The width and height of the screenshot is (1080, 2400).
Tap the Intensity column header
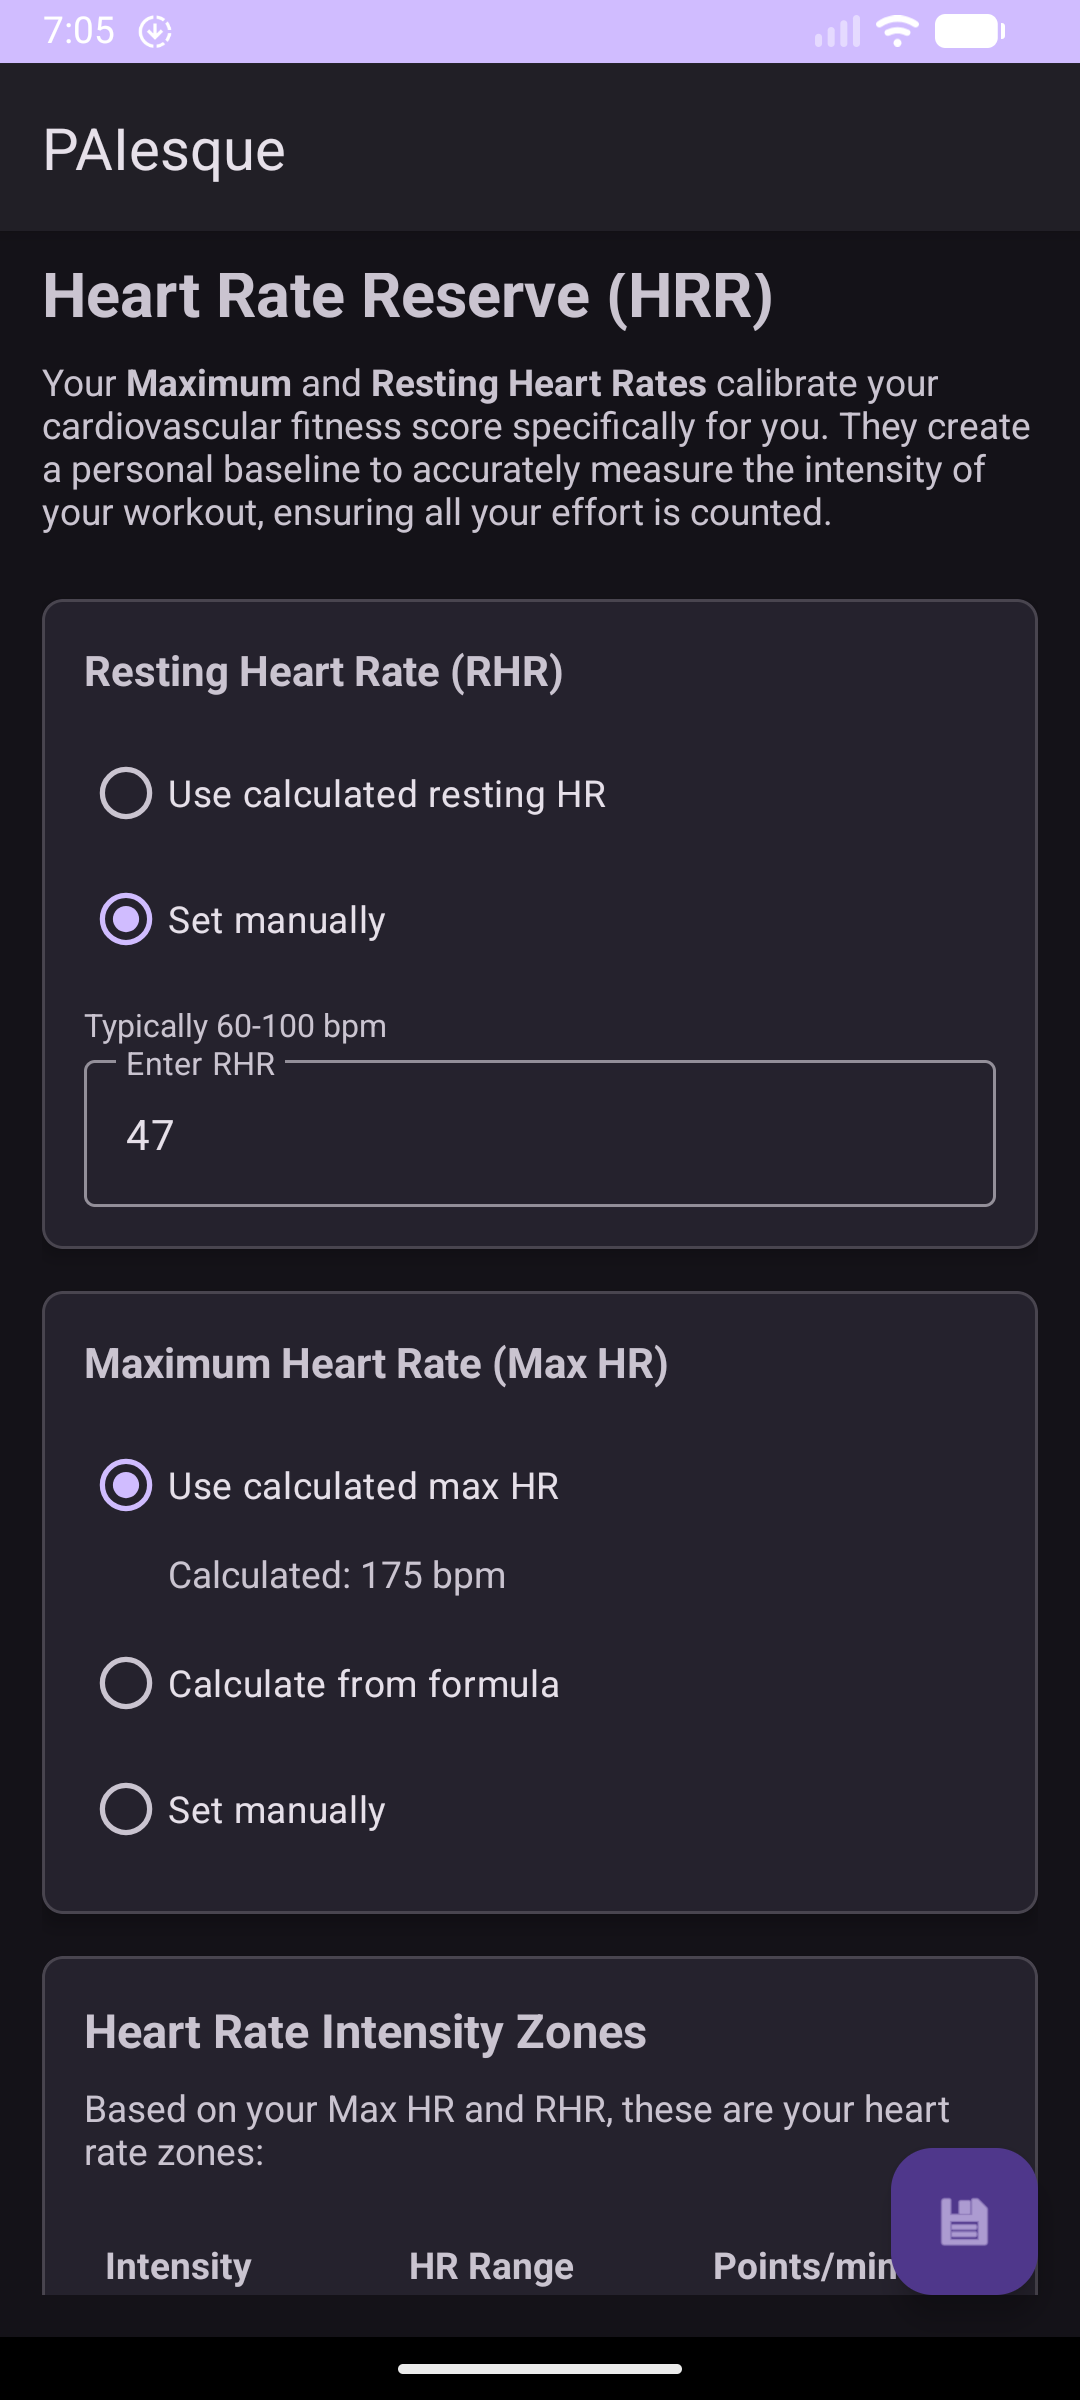click(x=178, y=2266)
